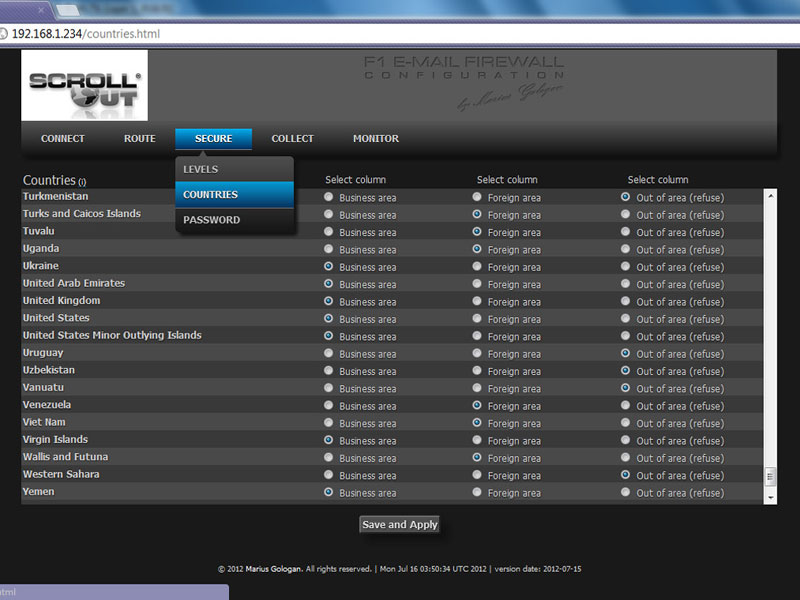Open the CONNECT menu
This screenshot has height=600, width=800.
coord(63,139)
